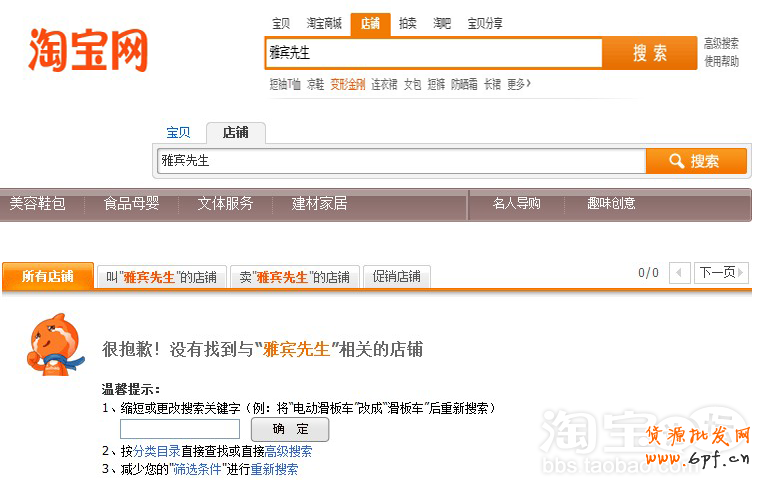
Task: Click the crying Taobao mascot image
Action: (55, 345)
